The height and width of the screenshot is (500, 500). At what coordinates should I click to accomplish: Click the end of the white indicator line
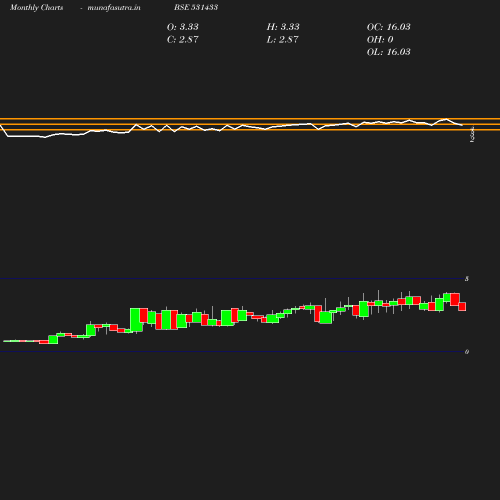pyautogui.click(x=462, y=125)
